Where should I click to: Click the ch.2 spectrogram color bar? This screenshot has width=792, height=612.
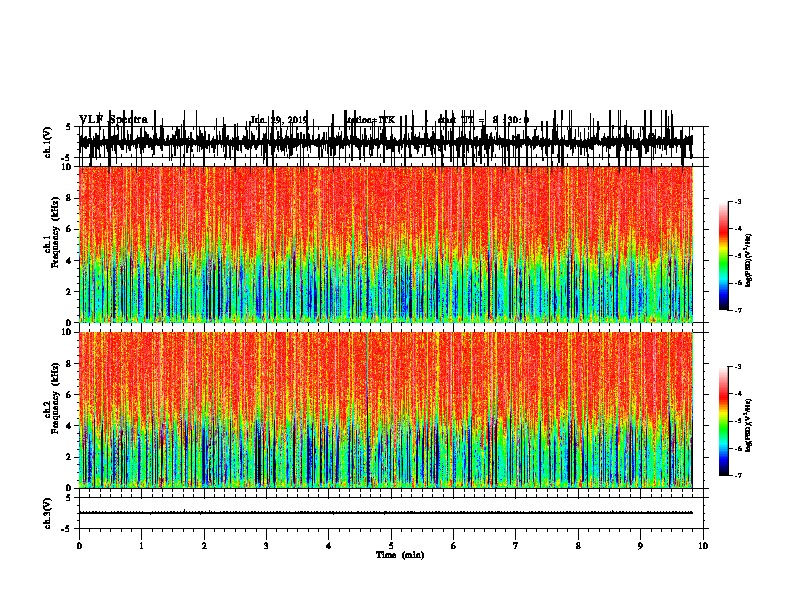[724, 421]
